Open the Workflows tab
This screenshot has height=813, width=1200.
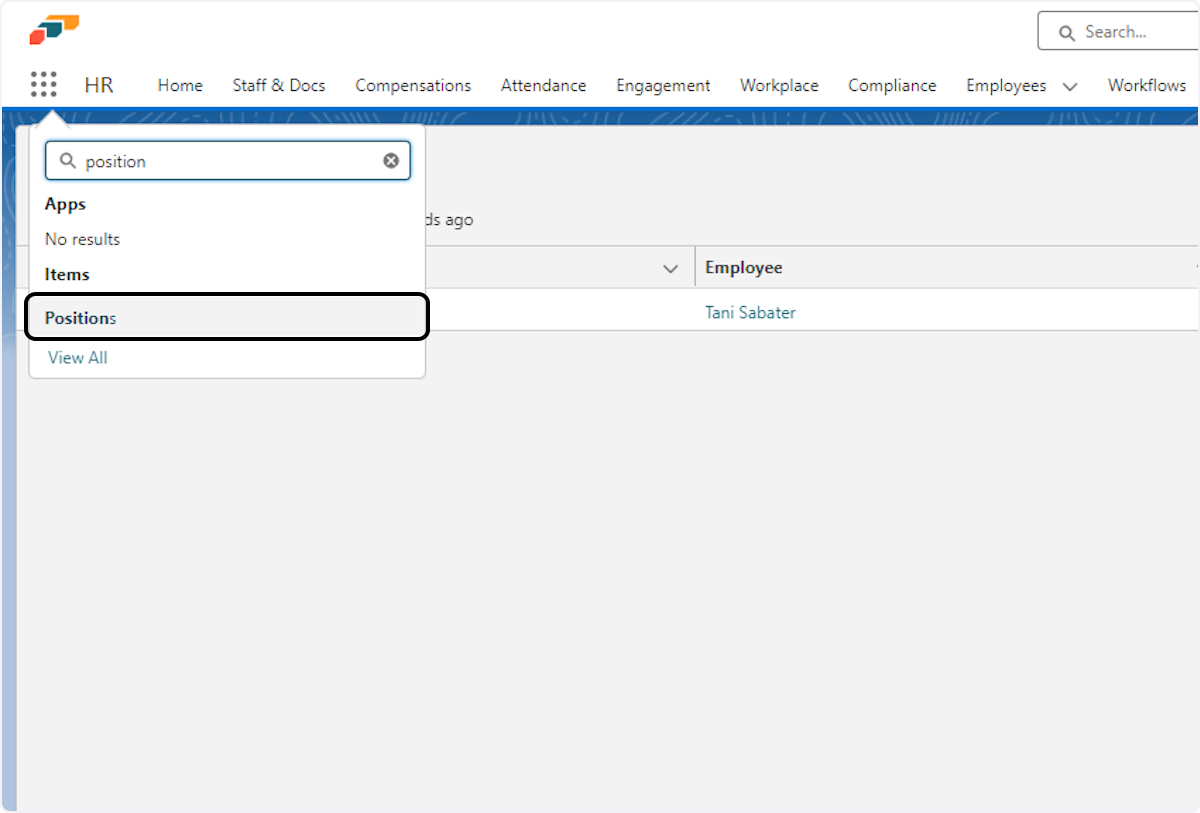pos(1146,86)
